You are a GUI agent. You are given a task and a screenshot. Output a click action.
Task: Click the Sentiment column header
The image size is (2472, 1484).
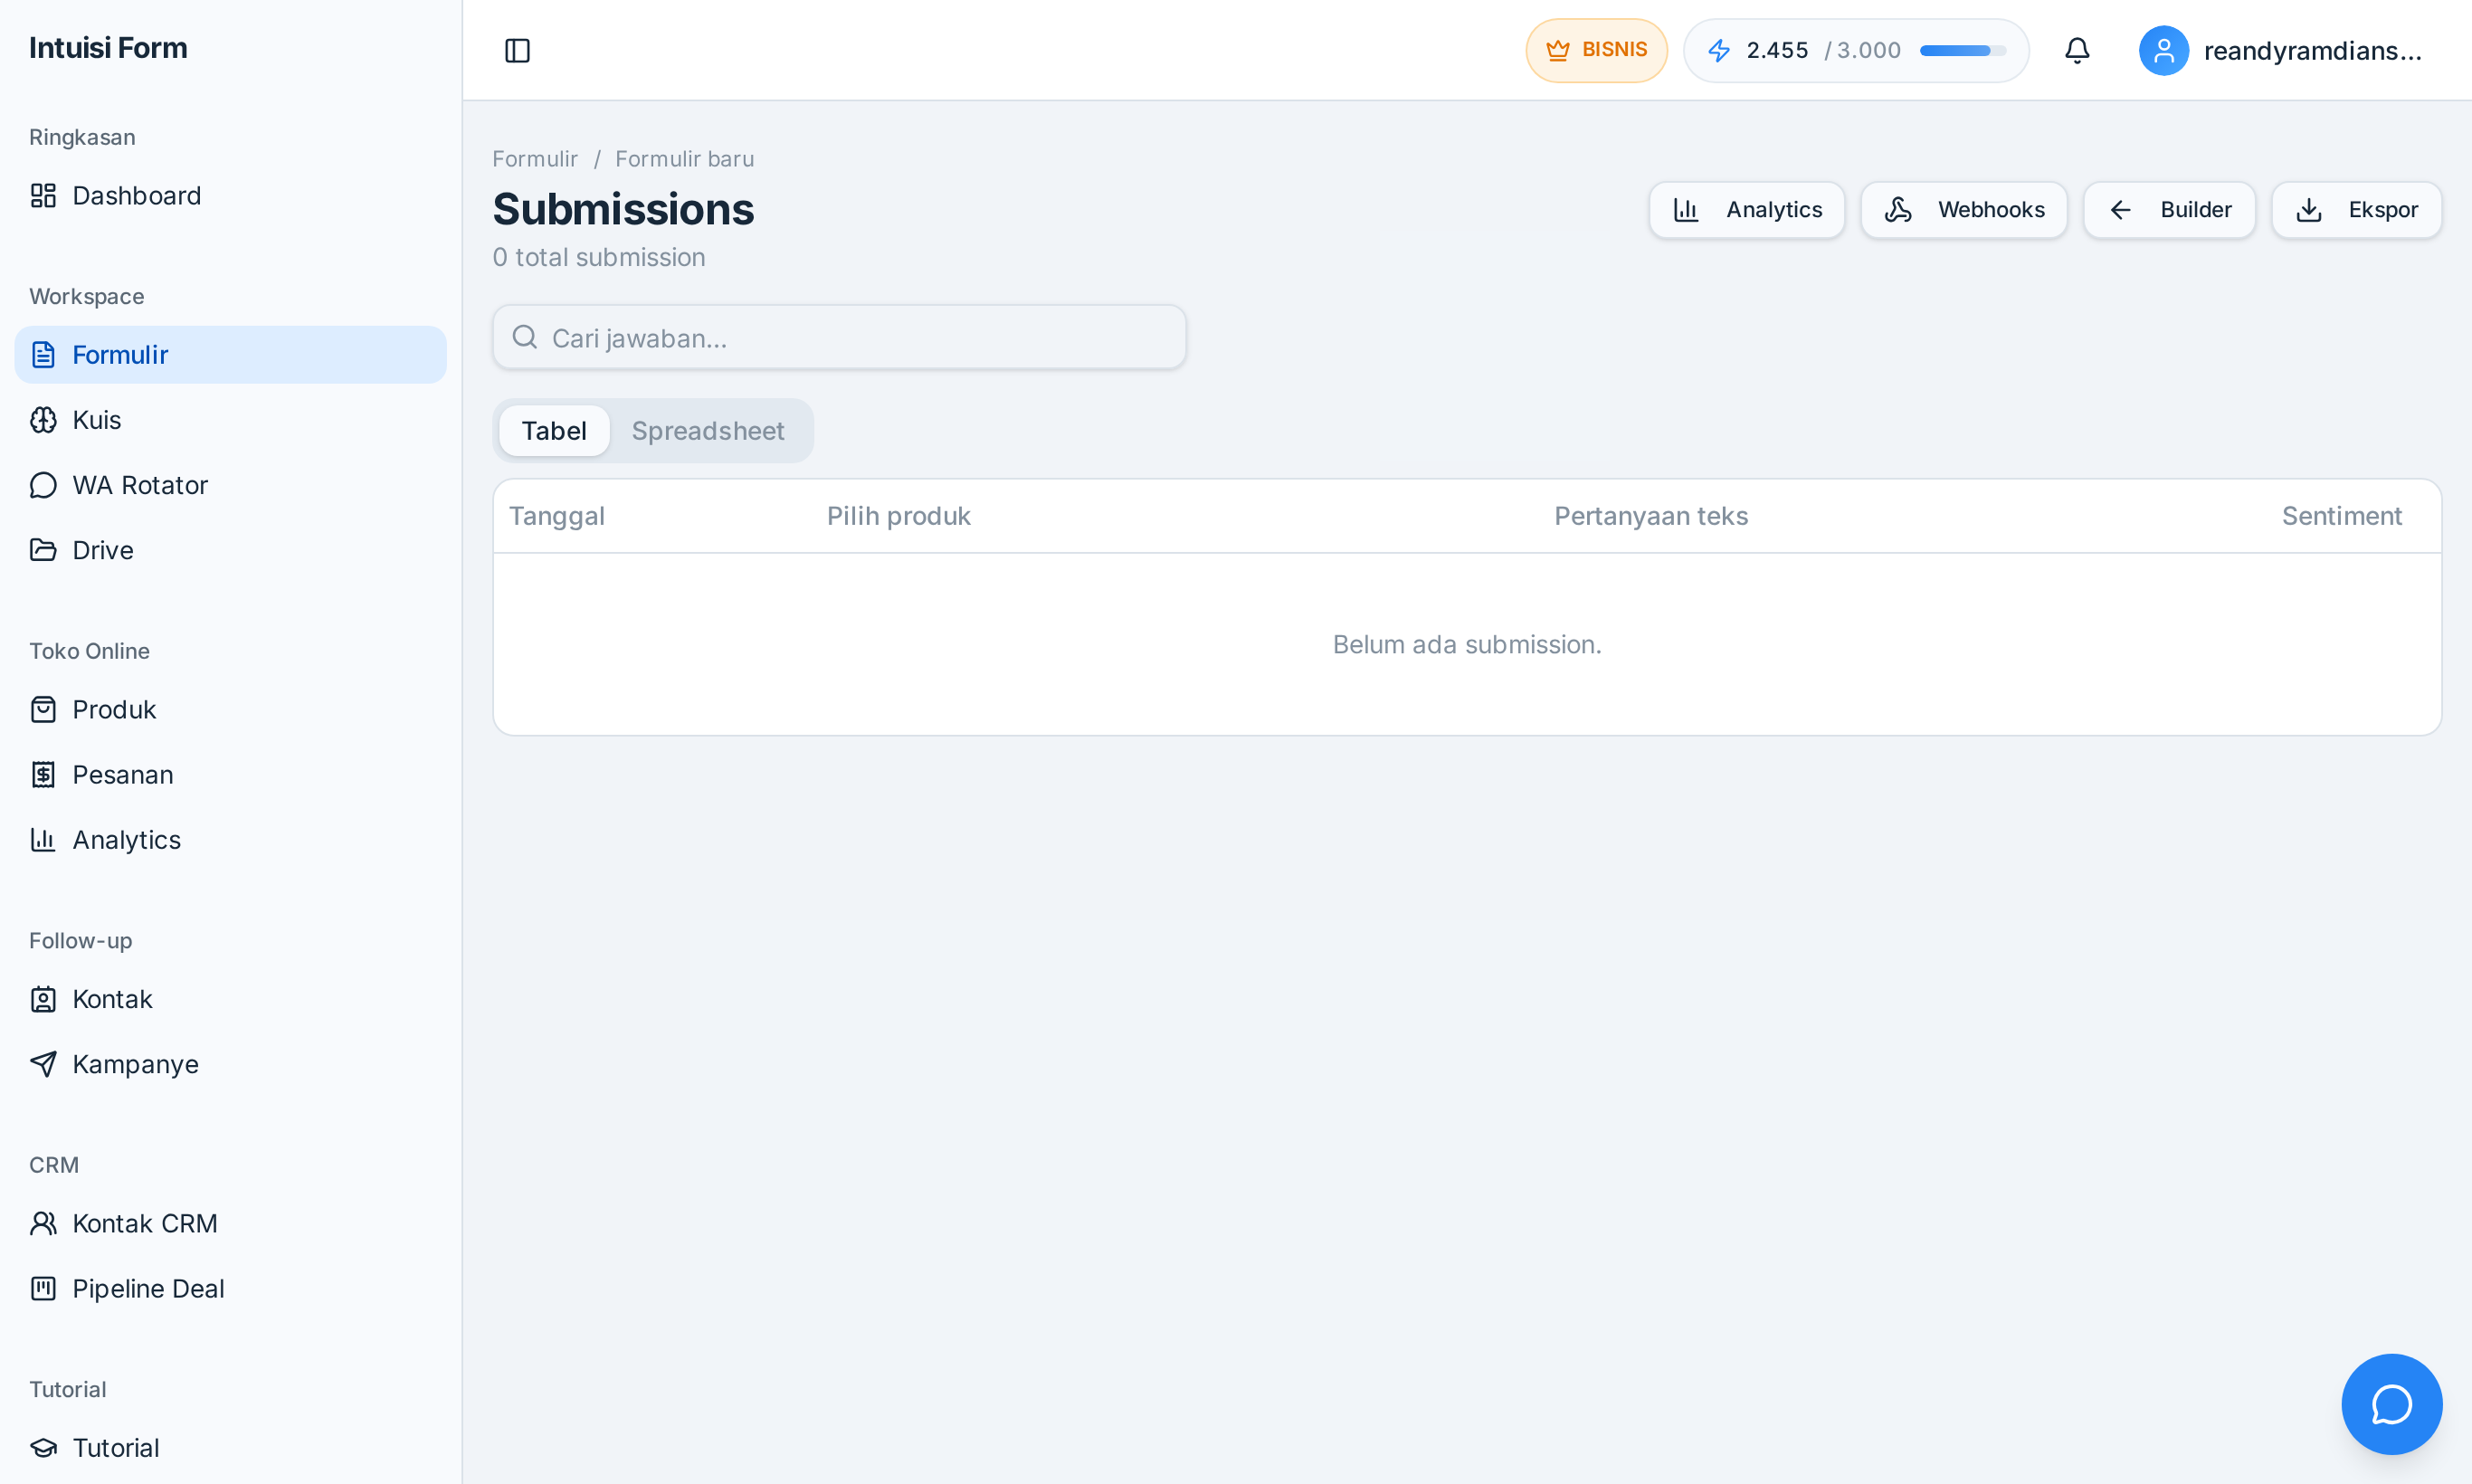pos(2341,515)
